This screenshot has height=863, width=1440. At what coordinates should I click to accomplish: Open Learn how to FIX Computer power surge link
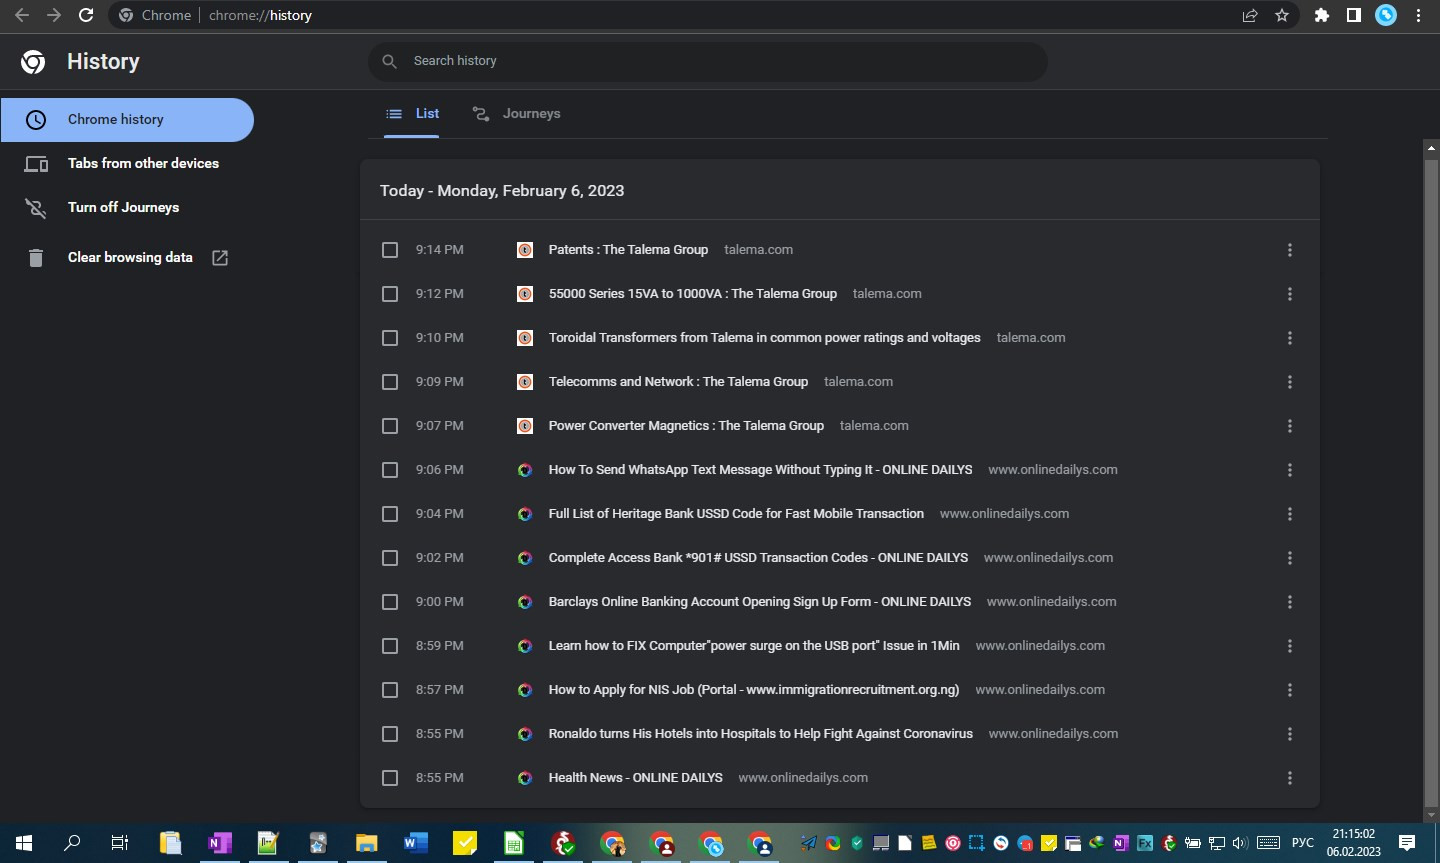(x=754, y=646)
